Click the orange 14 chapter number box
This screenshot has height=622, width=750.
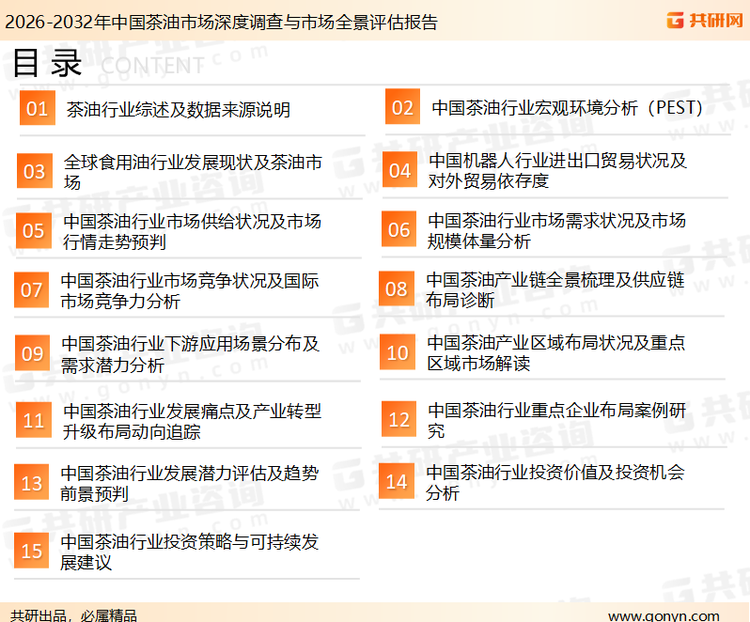pos(397,481)
